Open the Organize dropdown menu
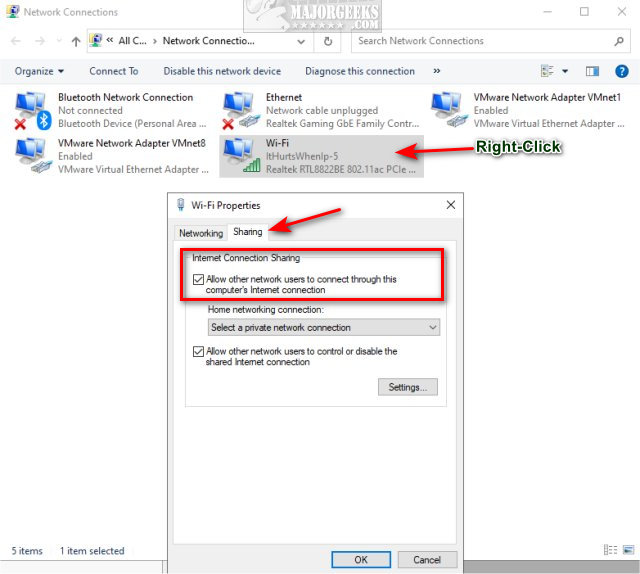 click(x=39, y=71)
